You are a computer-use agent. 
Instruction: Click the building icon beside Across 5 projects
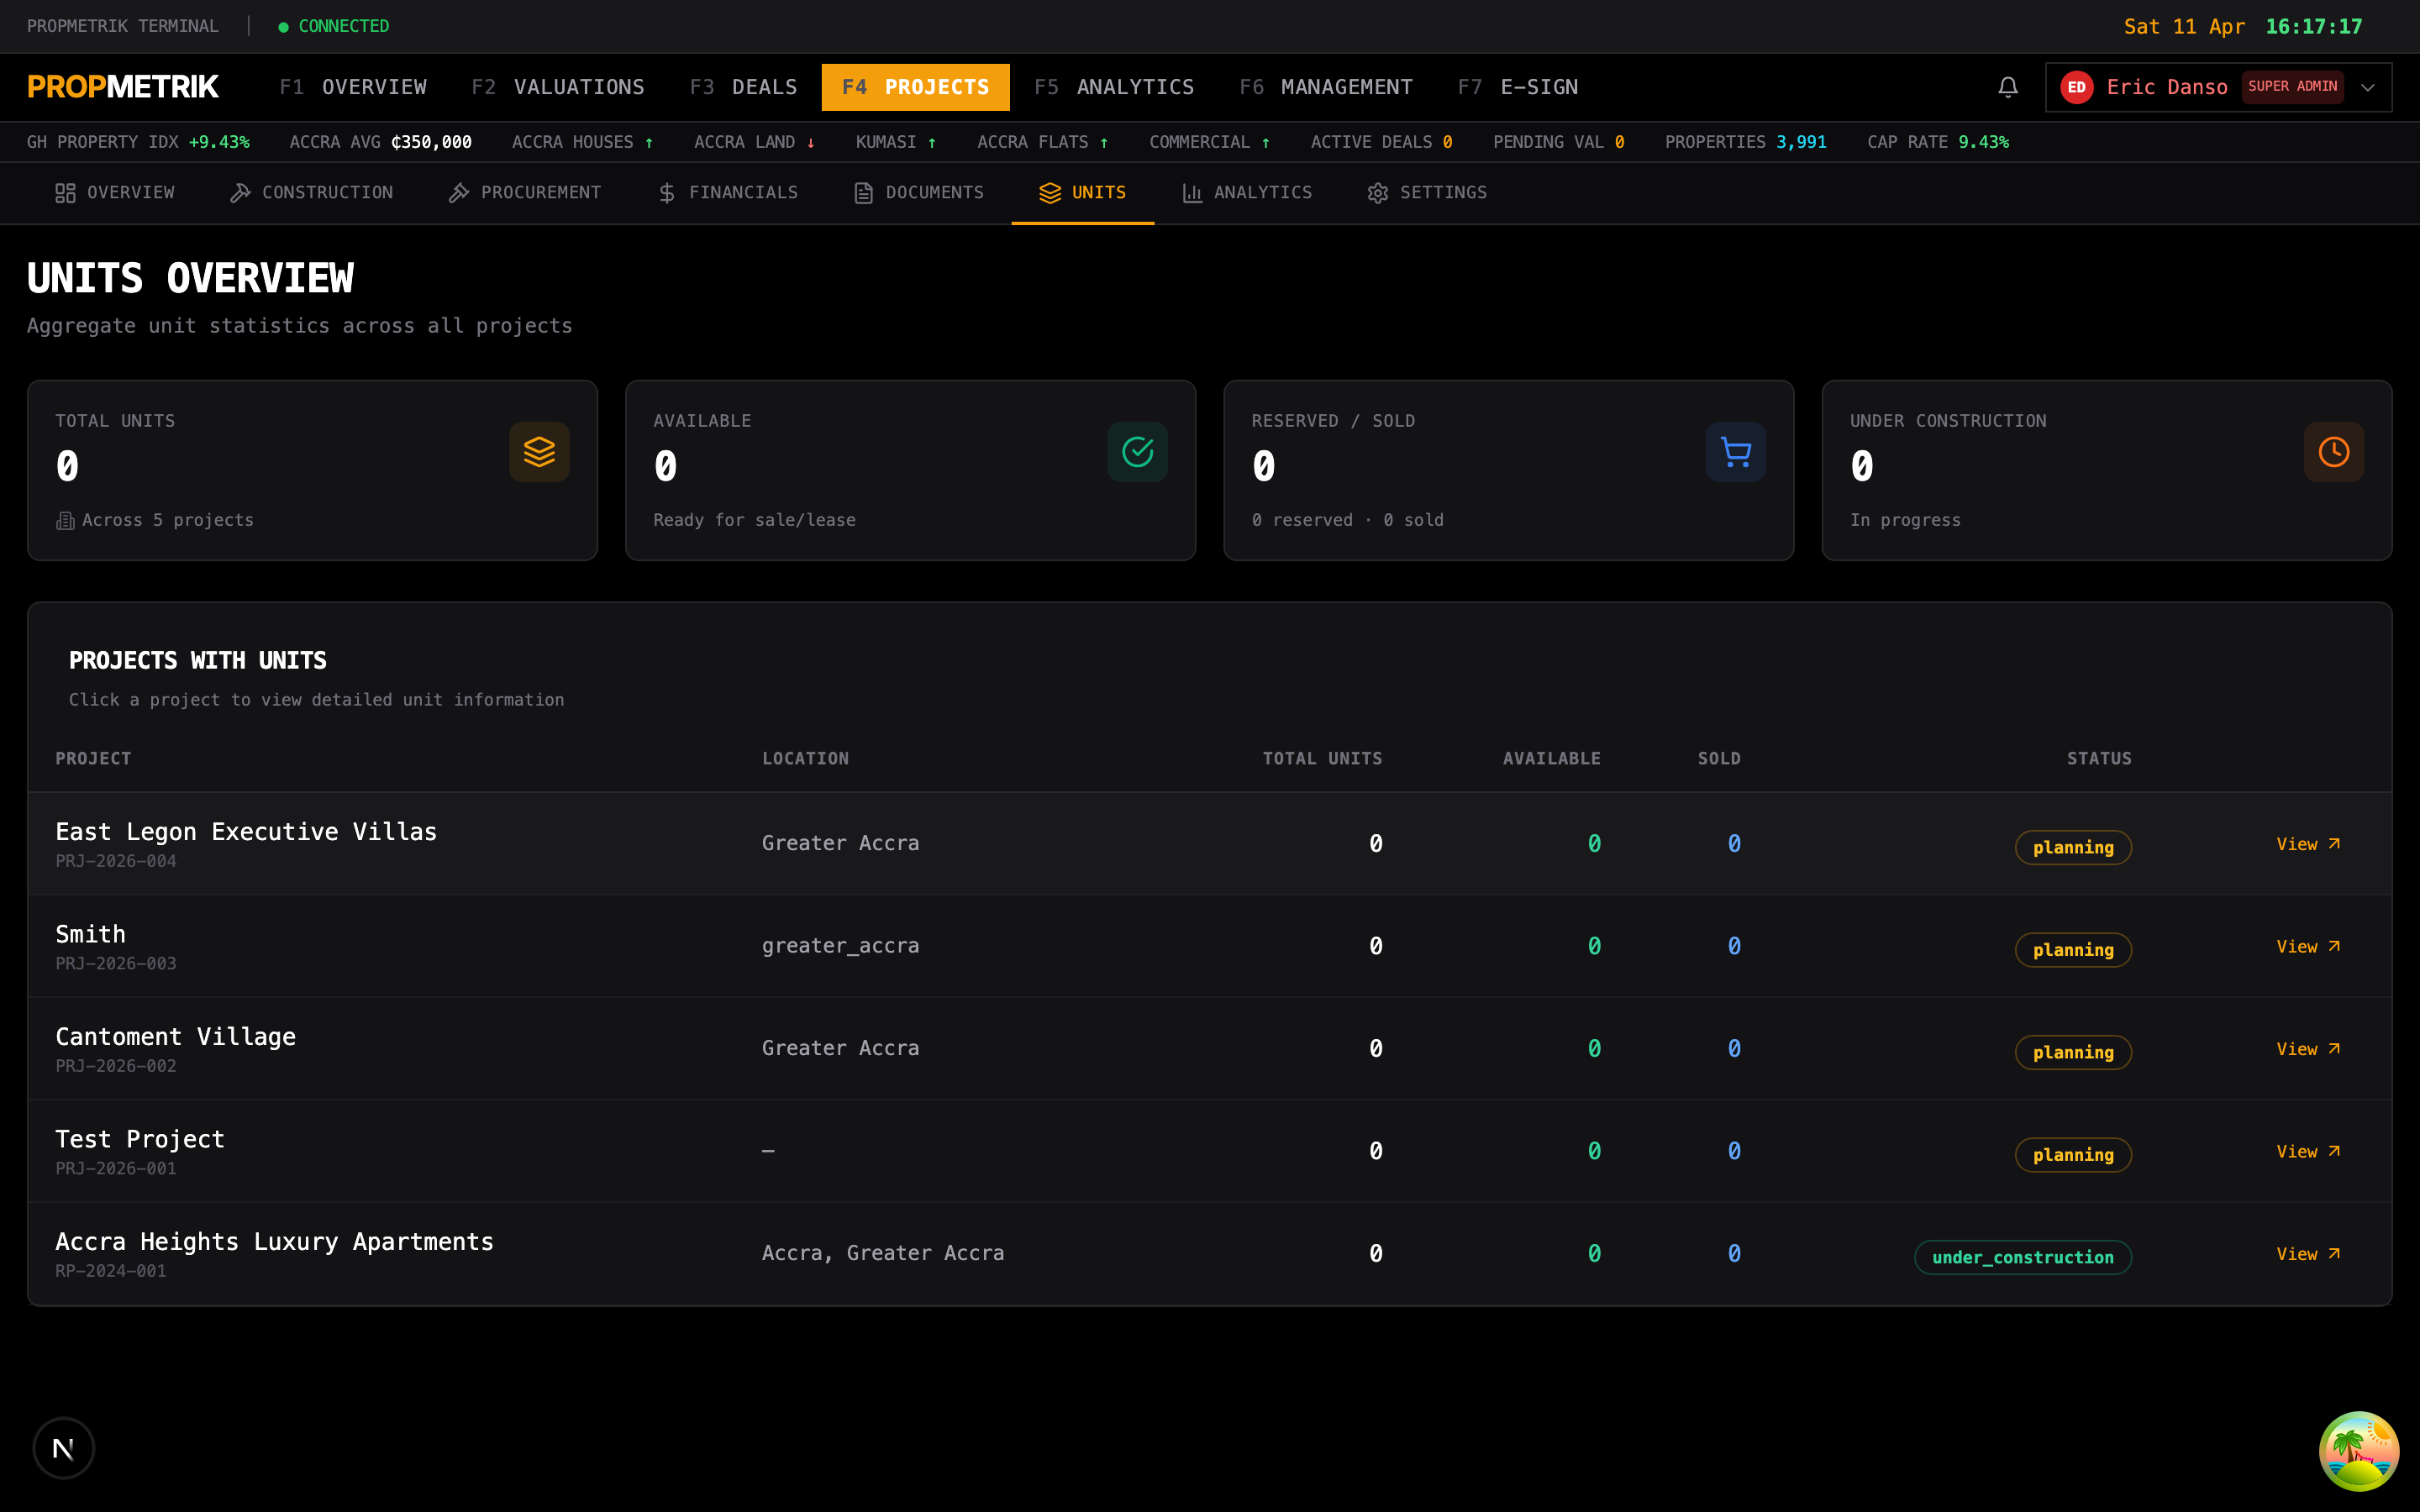click(65, 520)
